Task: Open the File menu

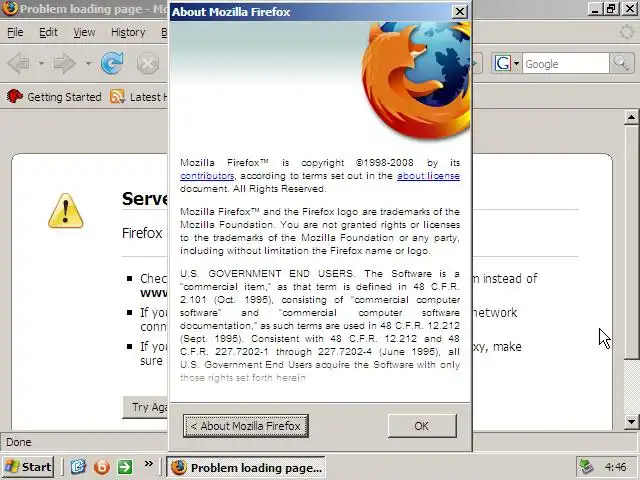Action: click(15, 32)
